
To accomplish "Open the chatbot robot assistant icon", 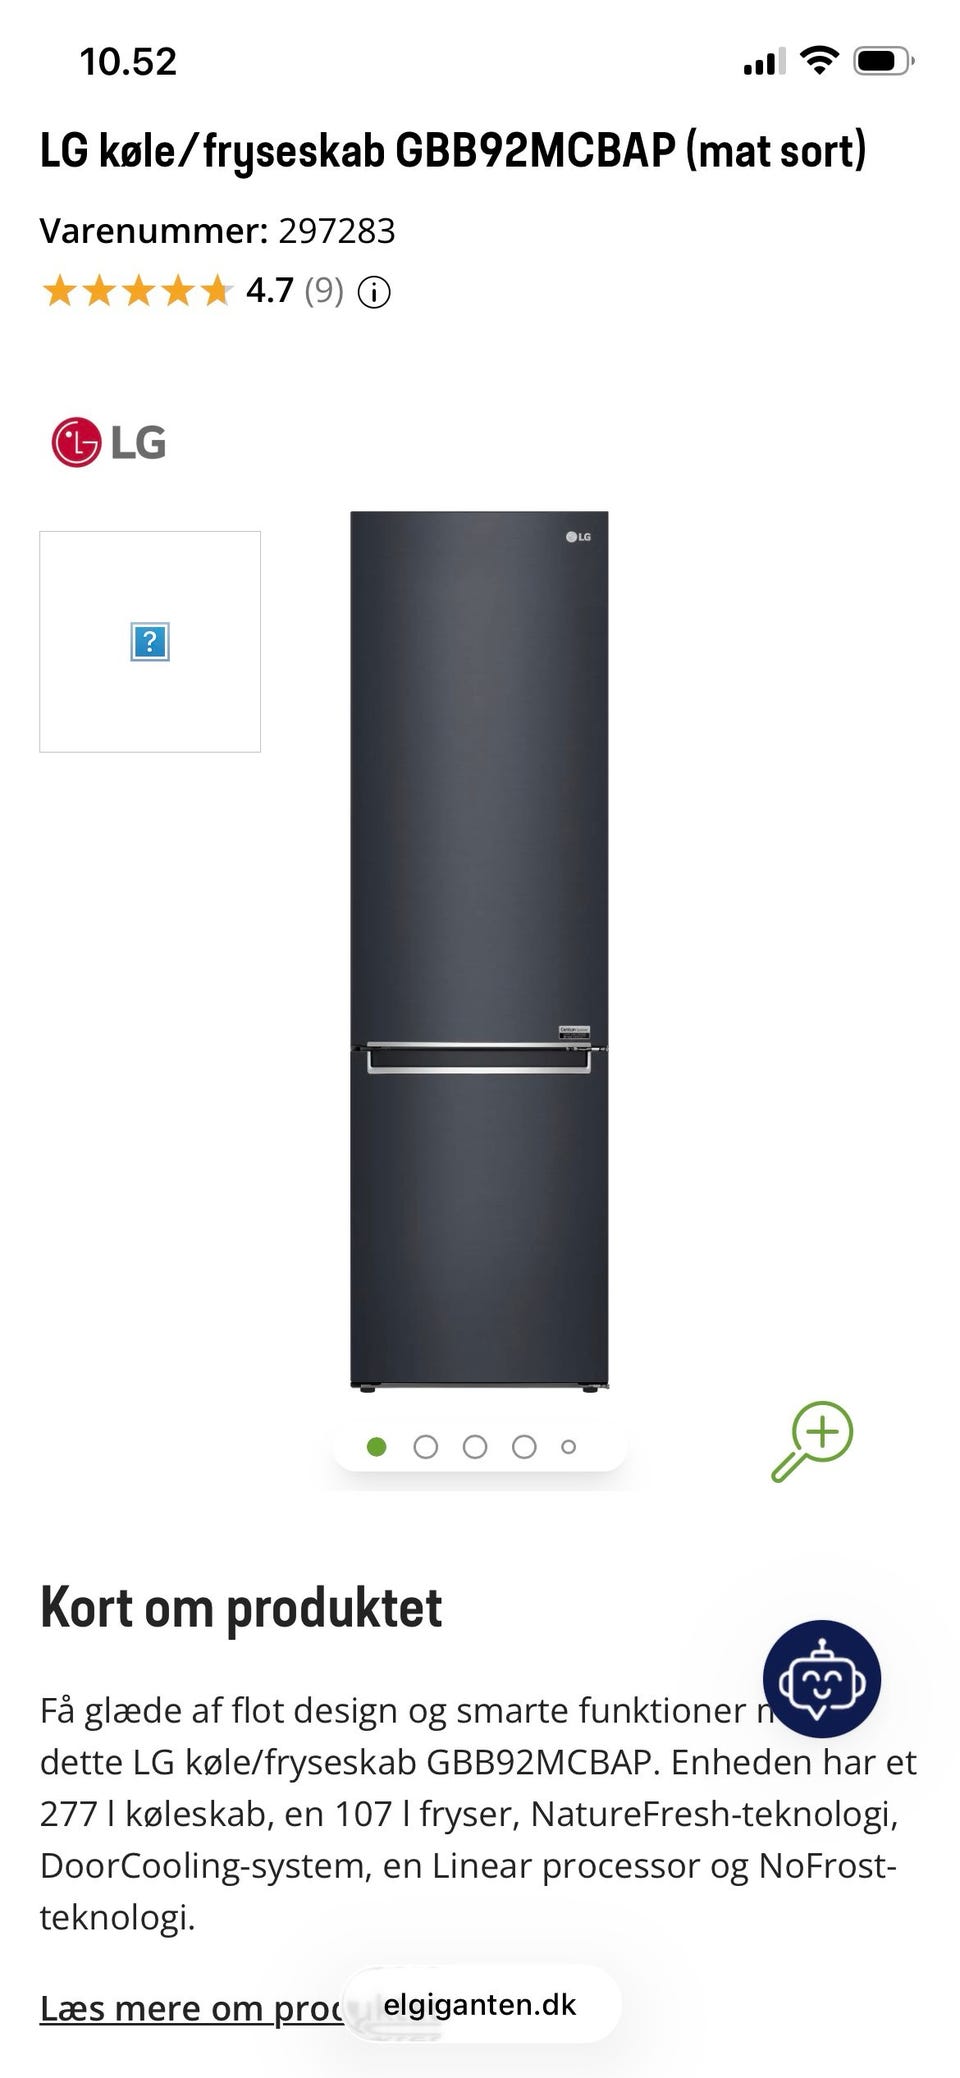I will point(822,1679).
